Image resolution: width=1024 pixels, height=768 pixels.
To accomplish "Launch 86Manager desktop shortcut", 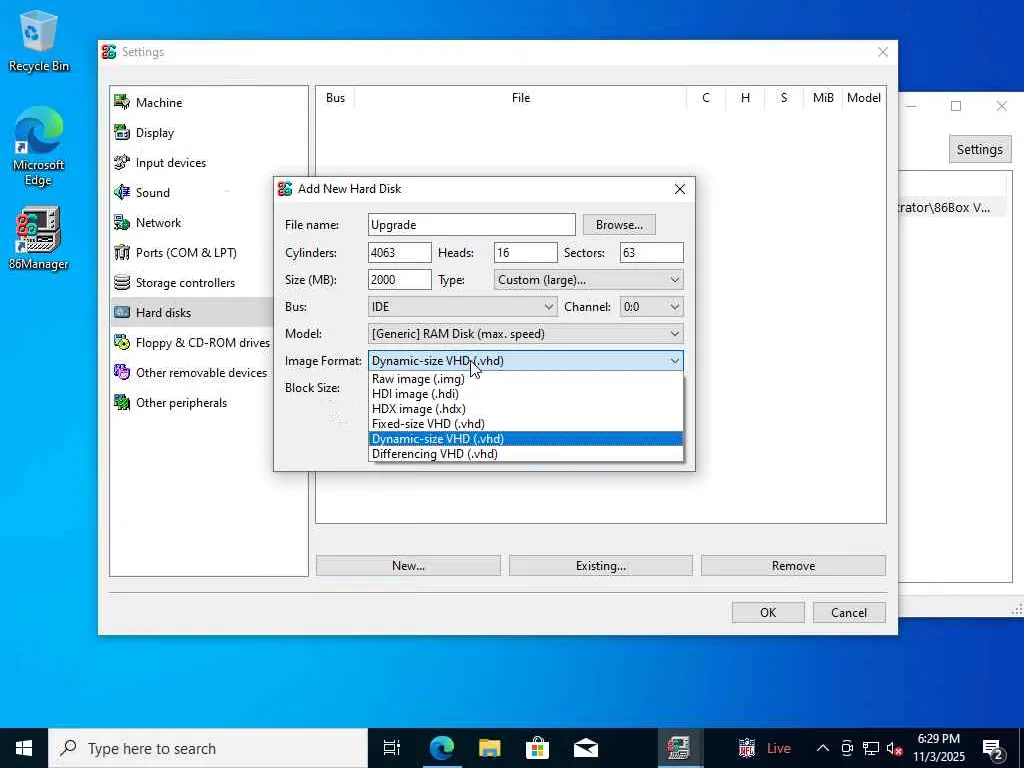I will point(39,238).
